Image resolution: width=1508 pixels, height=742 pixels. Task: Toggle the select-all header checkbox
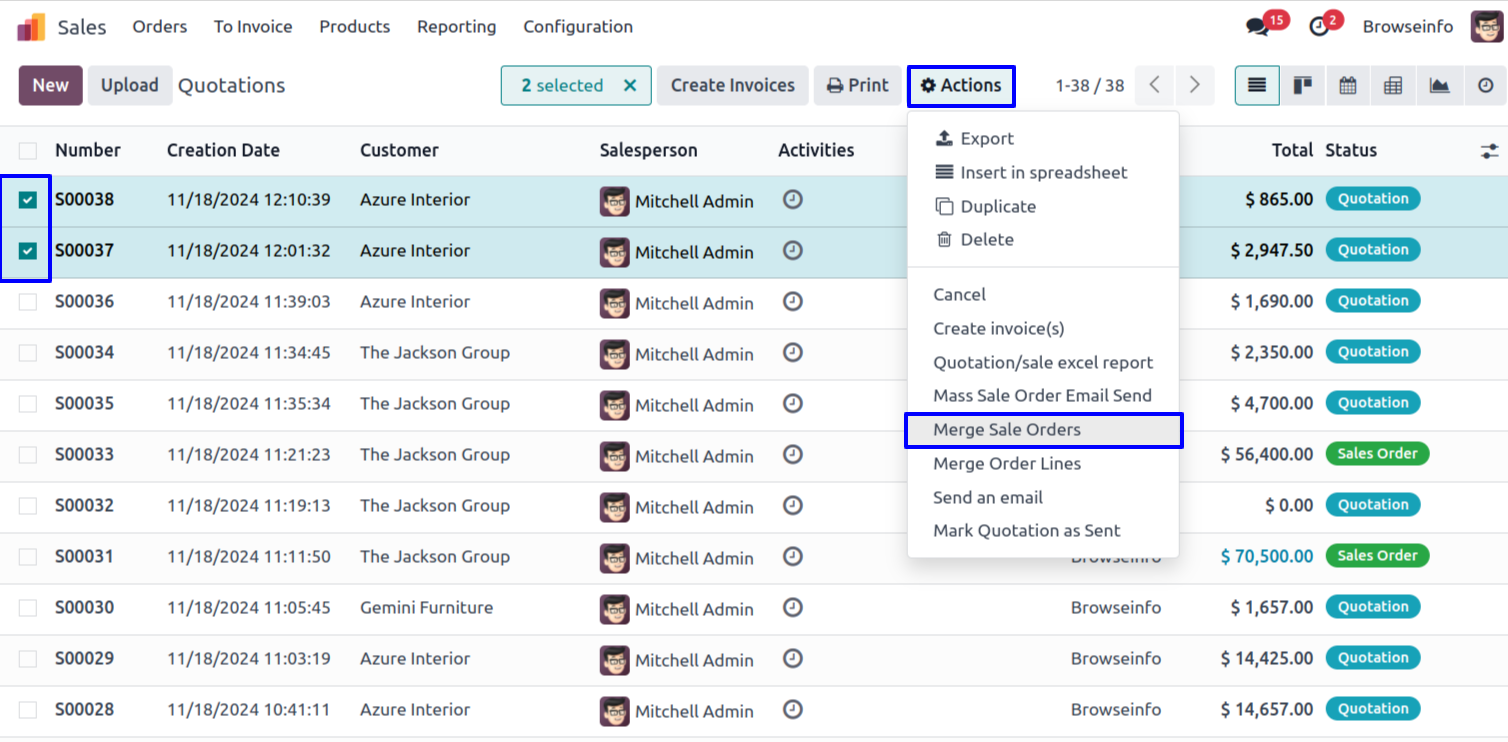pos(28,151)
